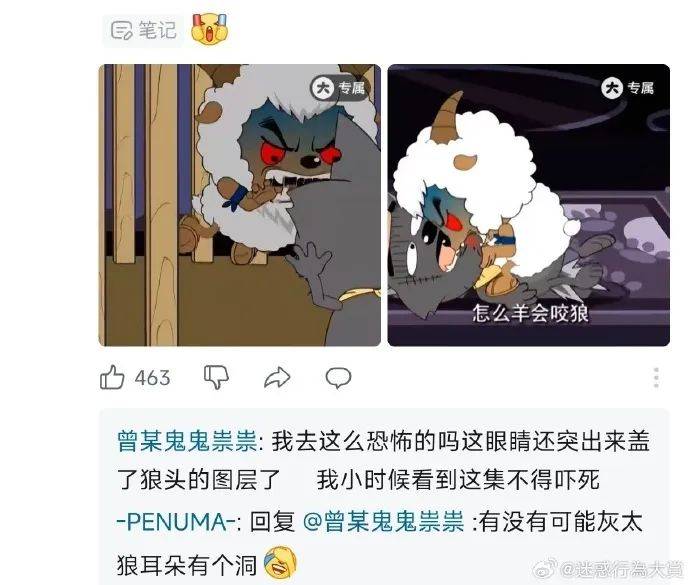The height and width of the screenshot is (585, 690).
Task: Open the right thumbnail captioned 怎么羊会咬狼
Action: [x=529, y=205]
